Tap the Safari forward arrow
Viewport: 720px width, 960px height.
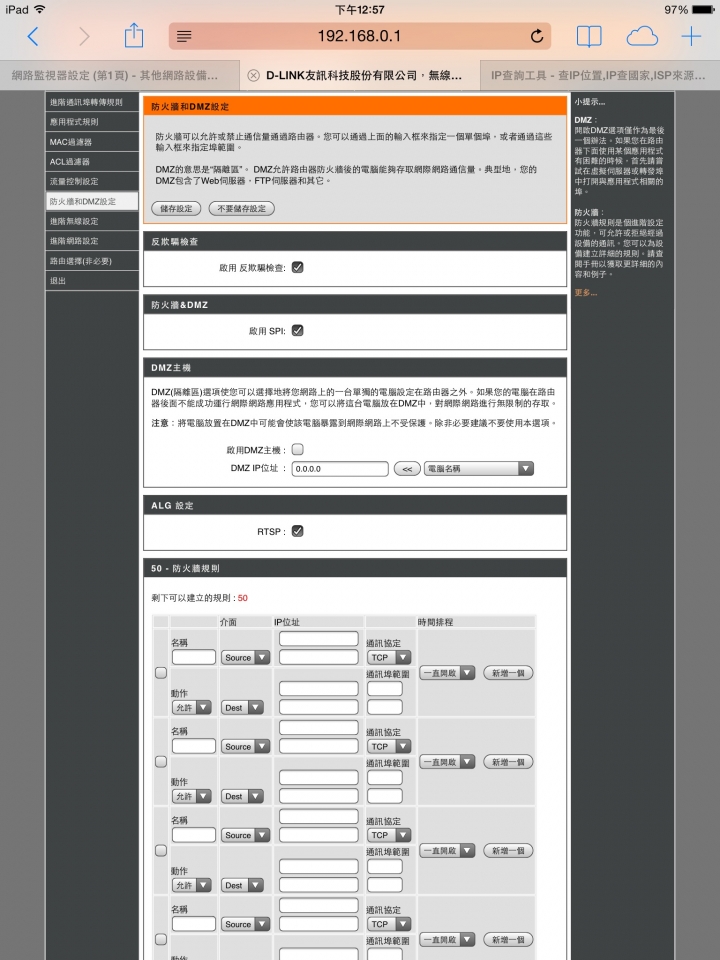tap(84, 37)
